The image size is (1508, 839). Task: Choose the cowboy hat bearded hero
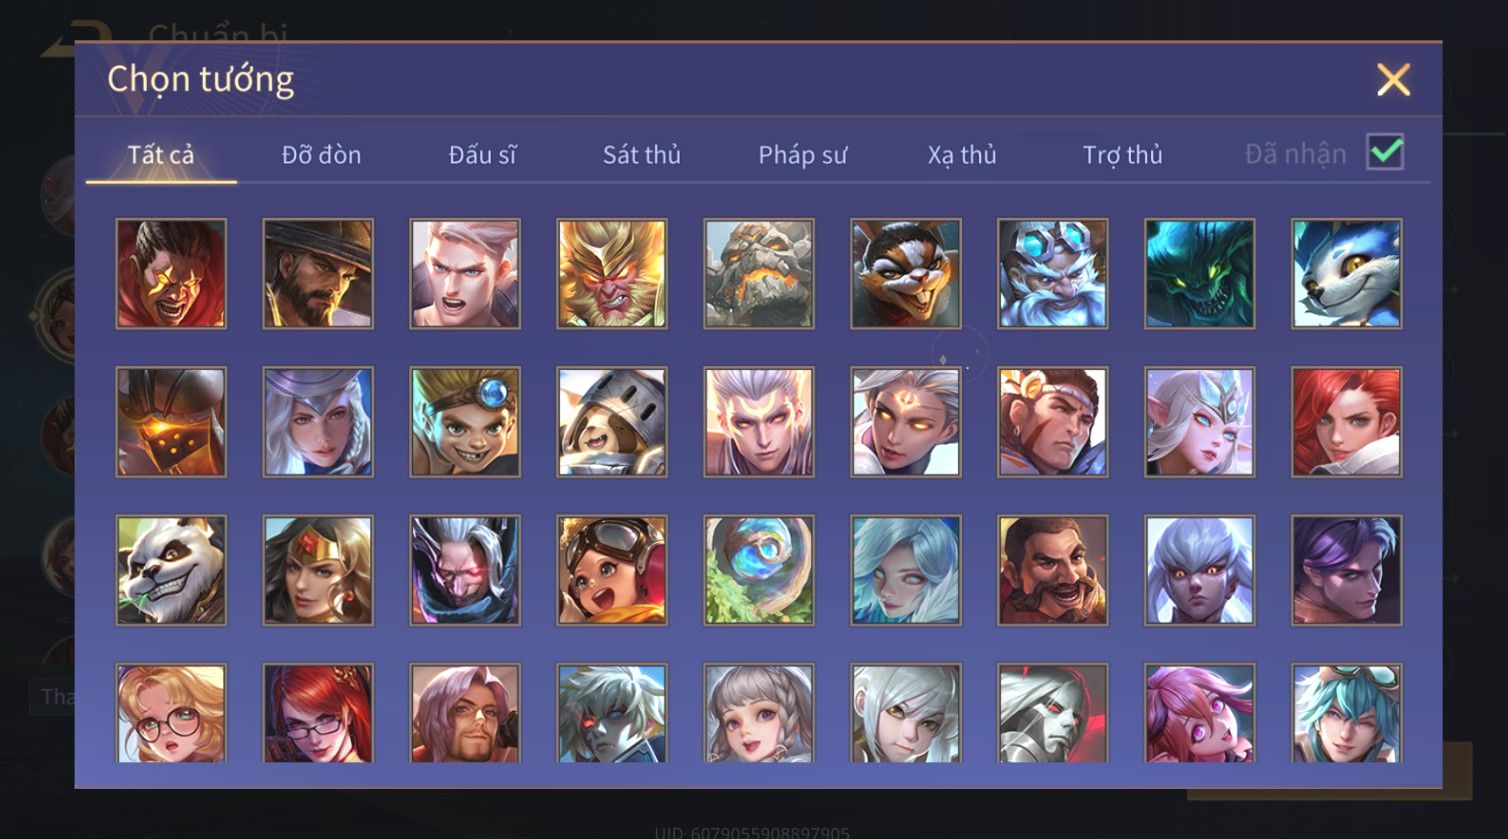tap(318, 274)
